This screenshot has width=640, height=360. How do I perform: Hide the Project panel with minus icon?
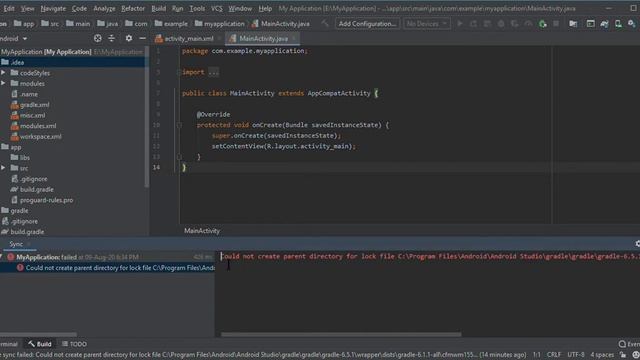[142, 38]
